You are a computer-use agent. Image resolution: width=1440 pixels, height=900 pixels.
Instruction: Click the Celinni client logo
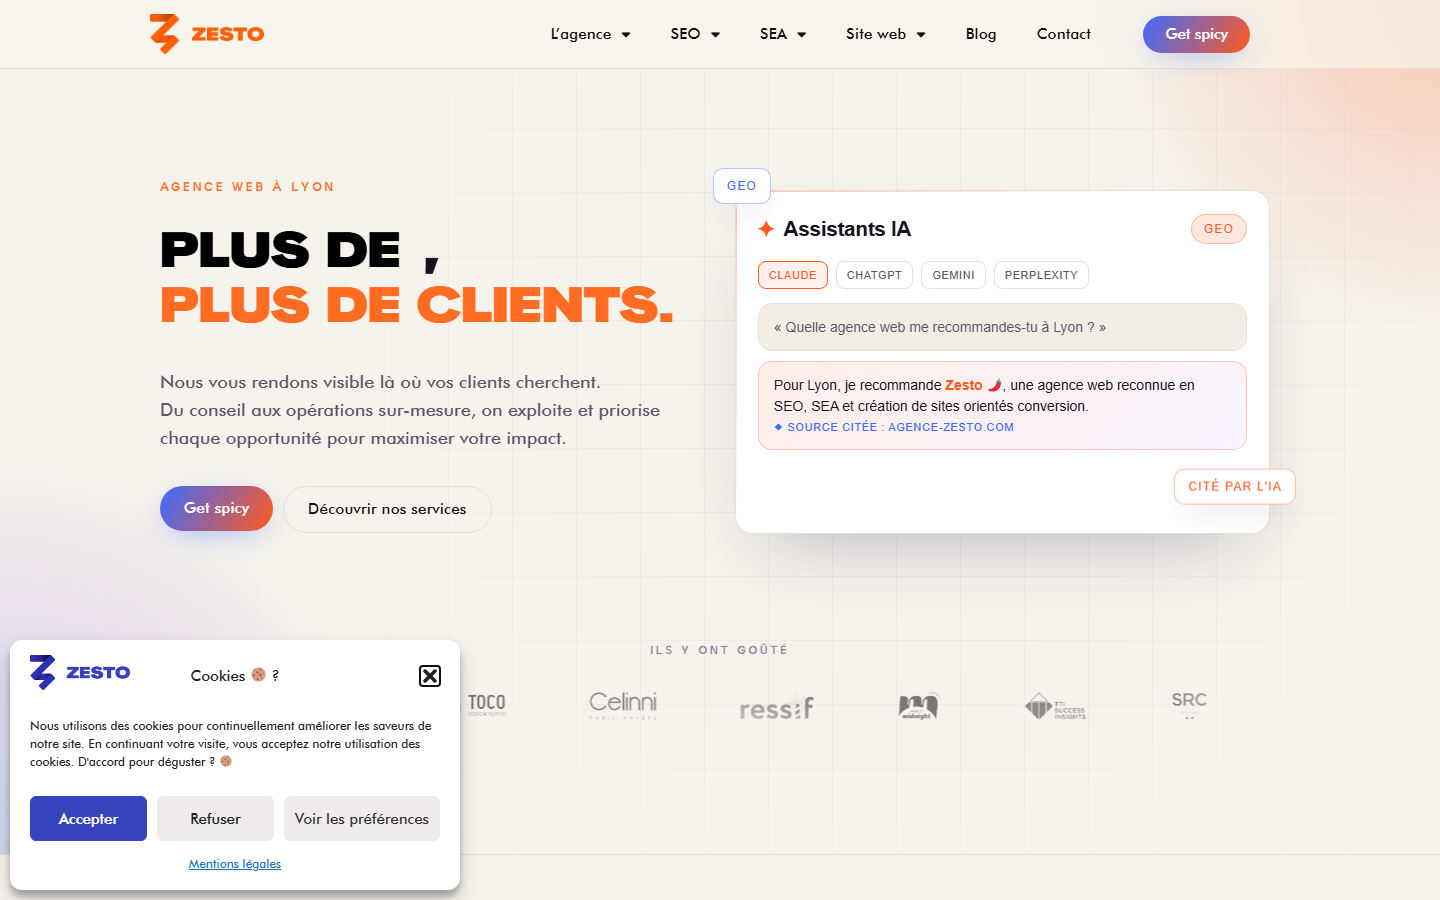click(x=623, y=705)
